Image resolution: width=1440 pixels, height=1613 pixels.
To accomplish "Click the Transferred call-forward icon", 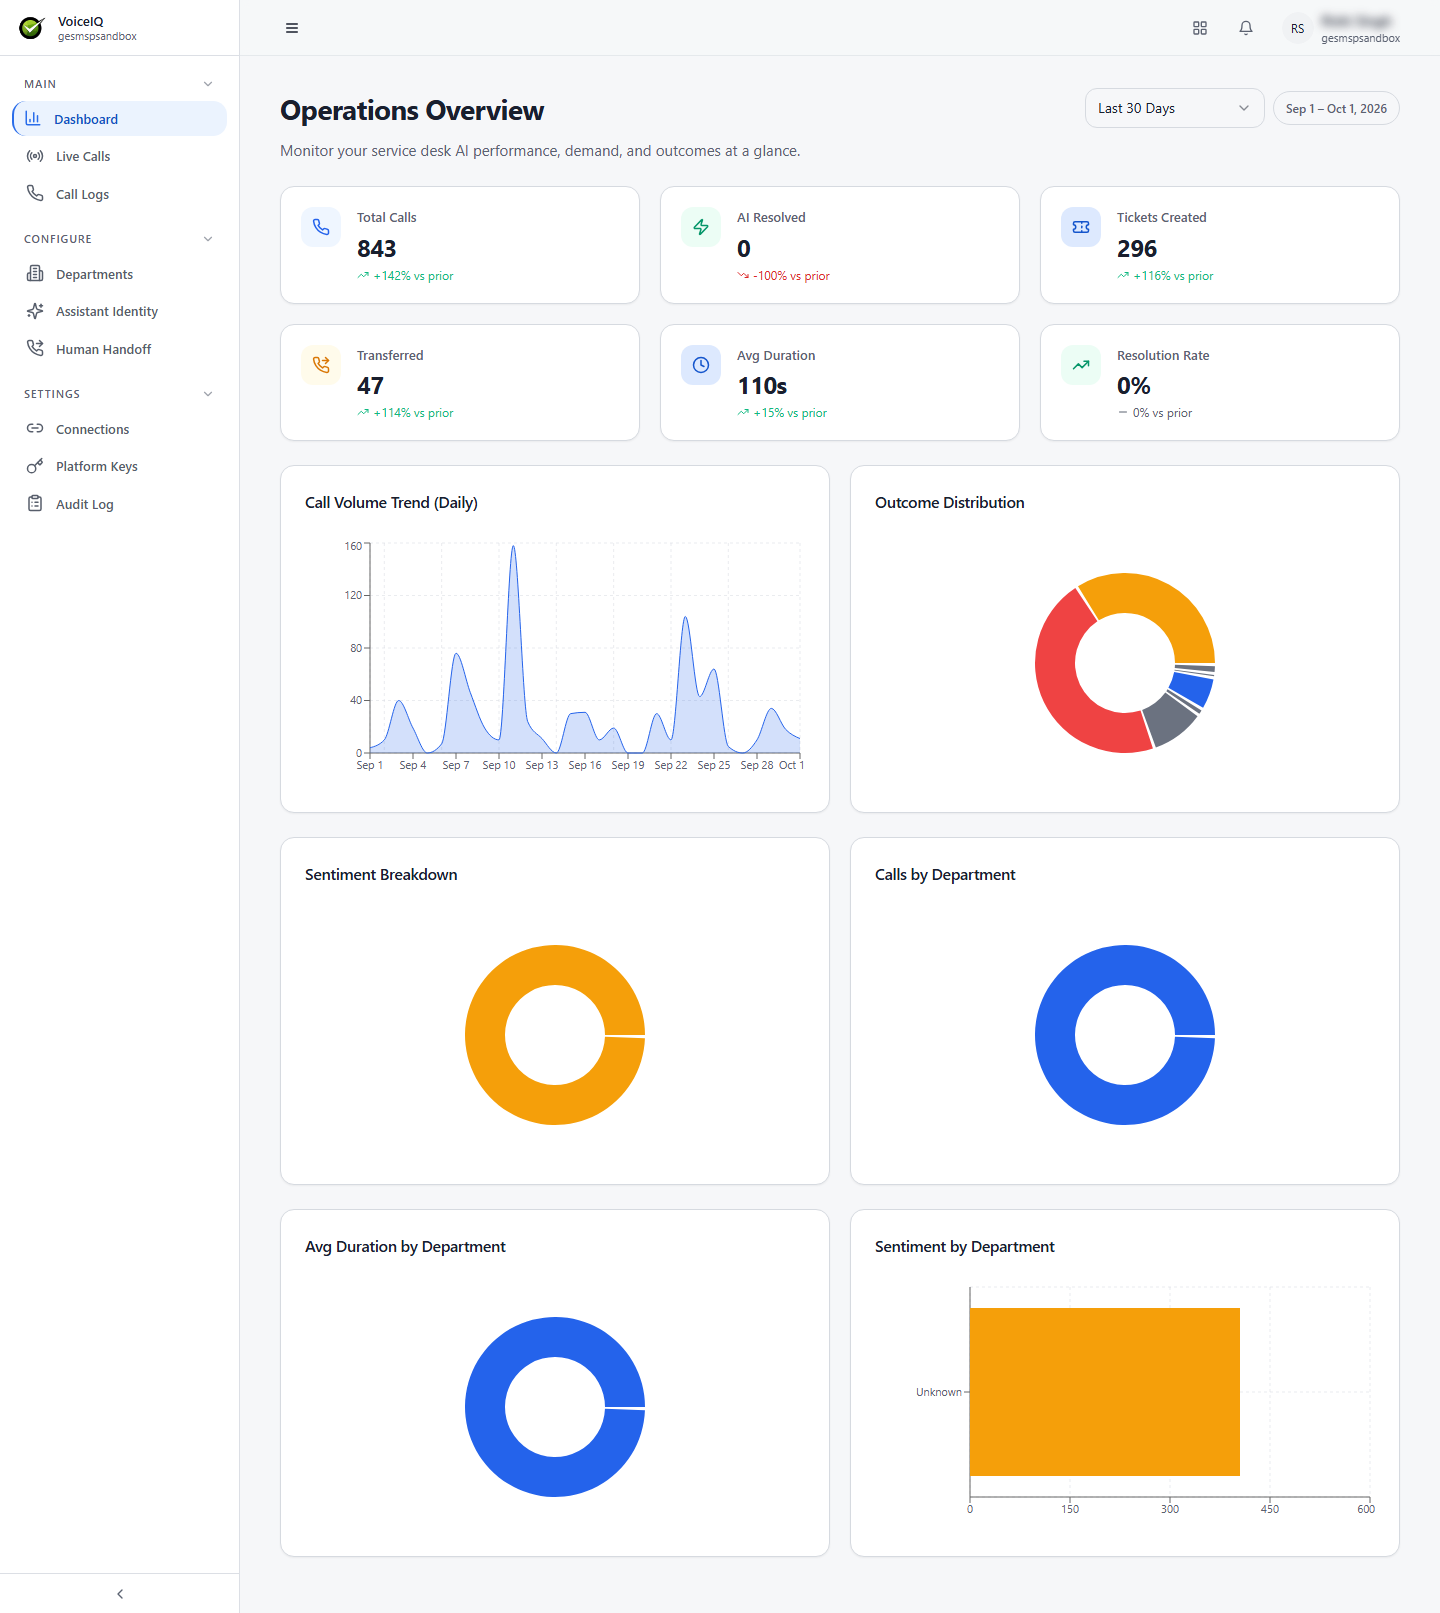I will pos(321,365).
